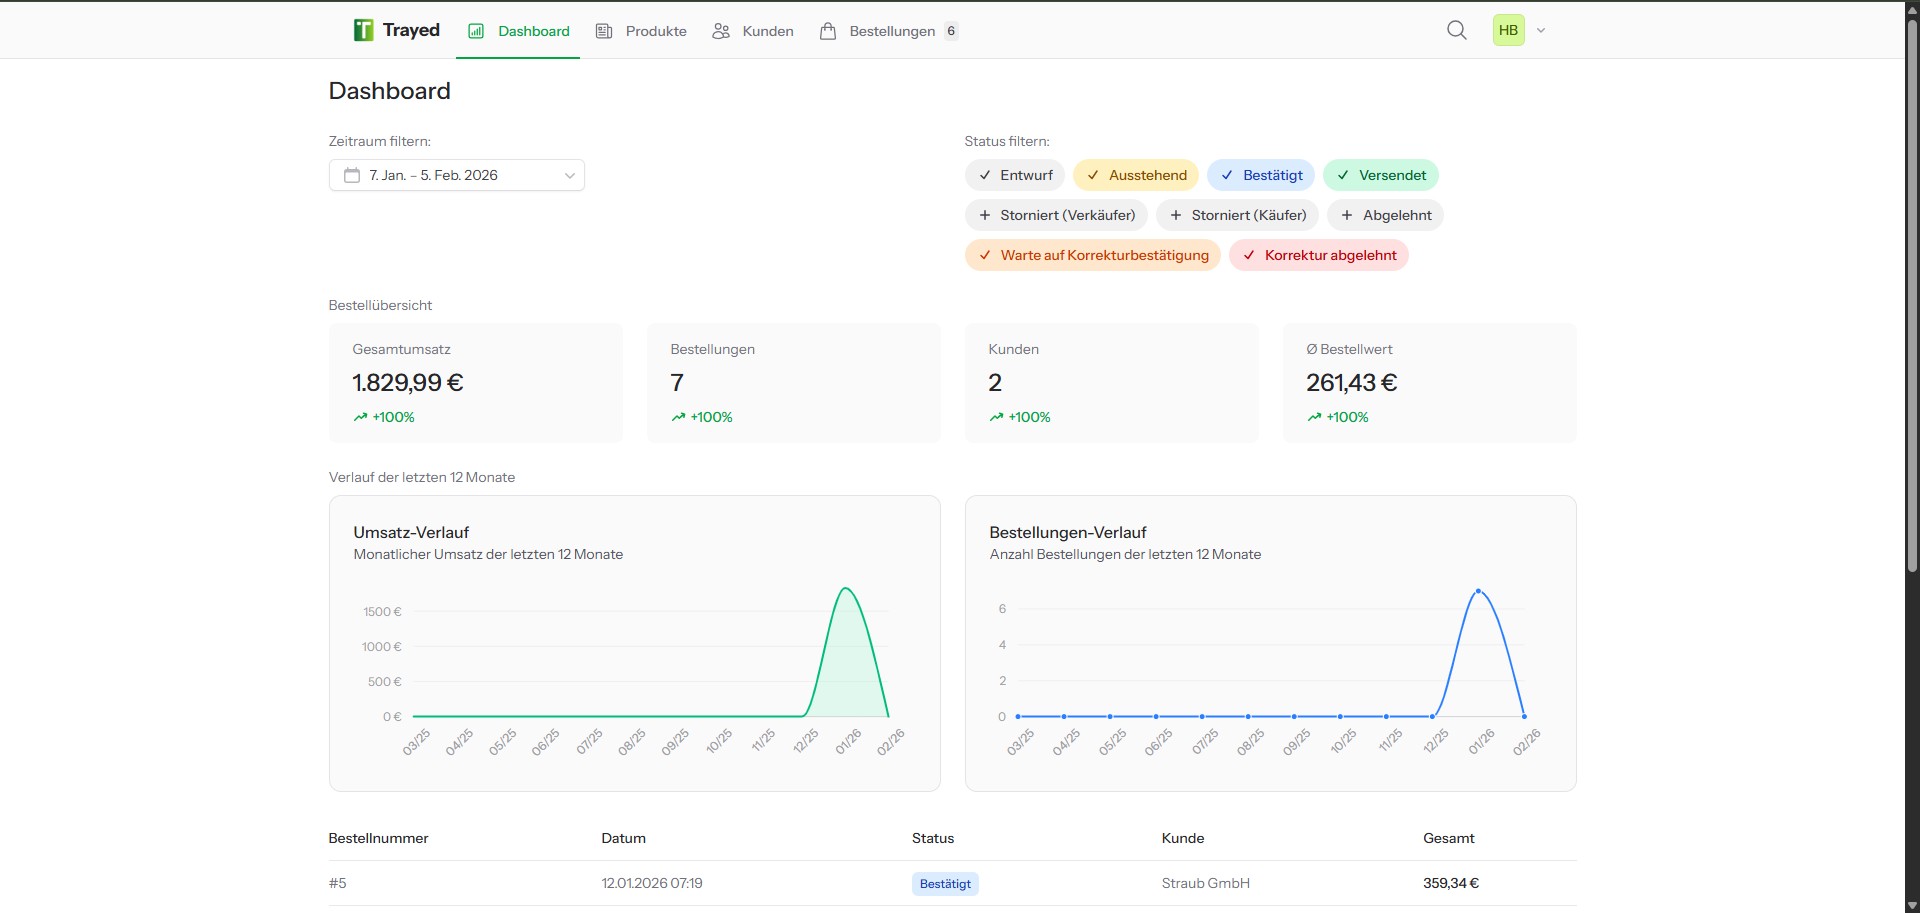Select the Dashboard chart icon
Image resolution: width=1920 pixels, height=913 pixels.
pyautogui.click(x=475, y=31)
